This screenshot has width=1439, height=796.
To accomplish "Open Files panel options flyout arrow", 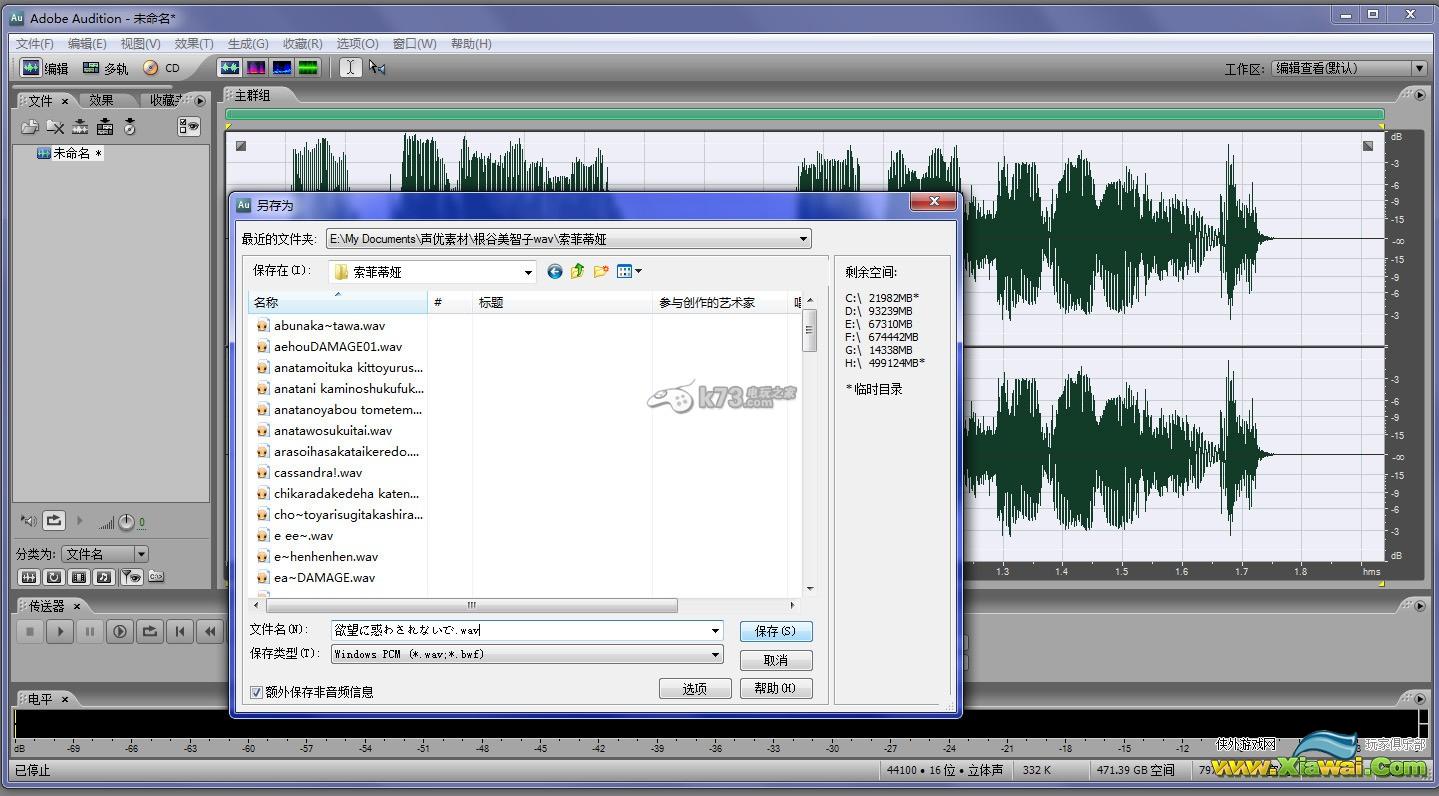I will pyautogui.click(x=200, y=100).
